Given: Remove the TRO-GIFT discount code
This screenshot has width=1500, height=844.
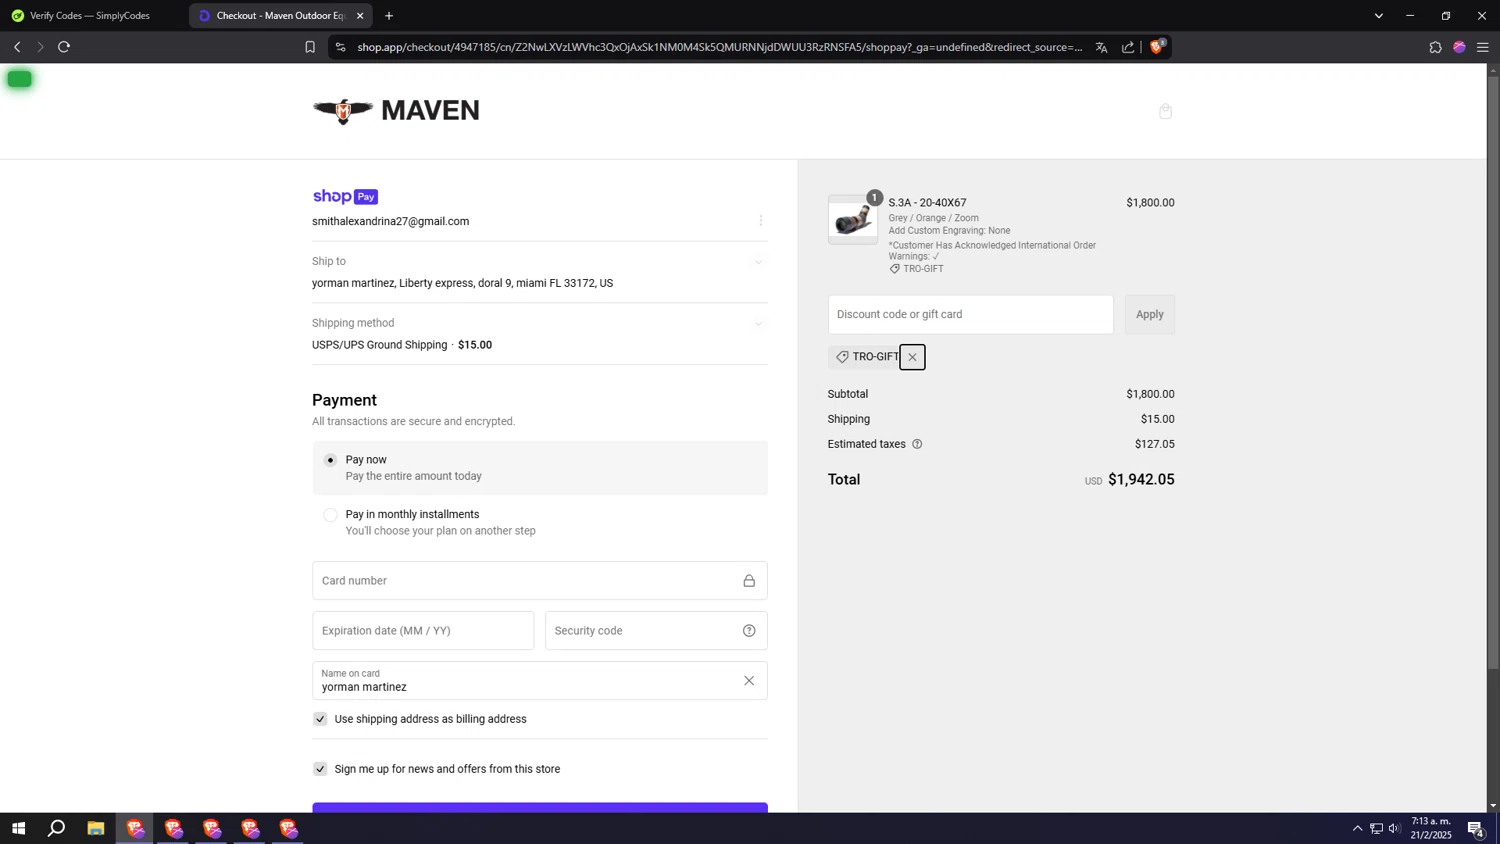Looking at the screenshot, I should [x=912, y=357].
